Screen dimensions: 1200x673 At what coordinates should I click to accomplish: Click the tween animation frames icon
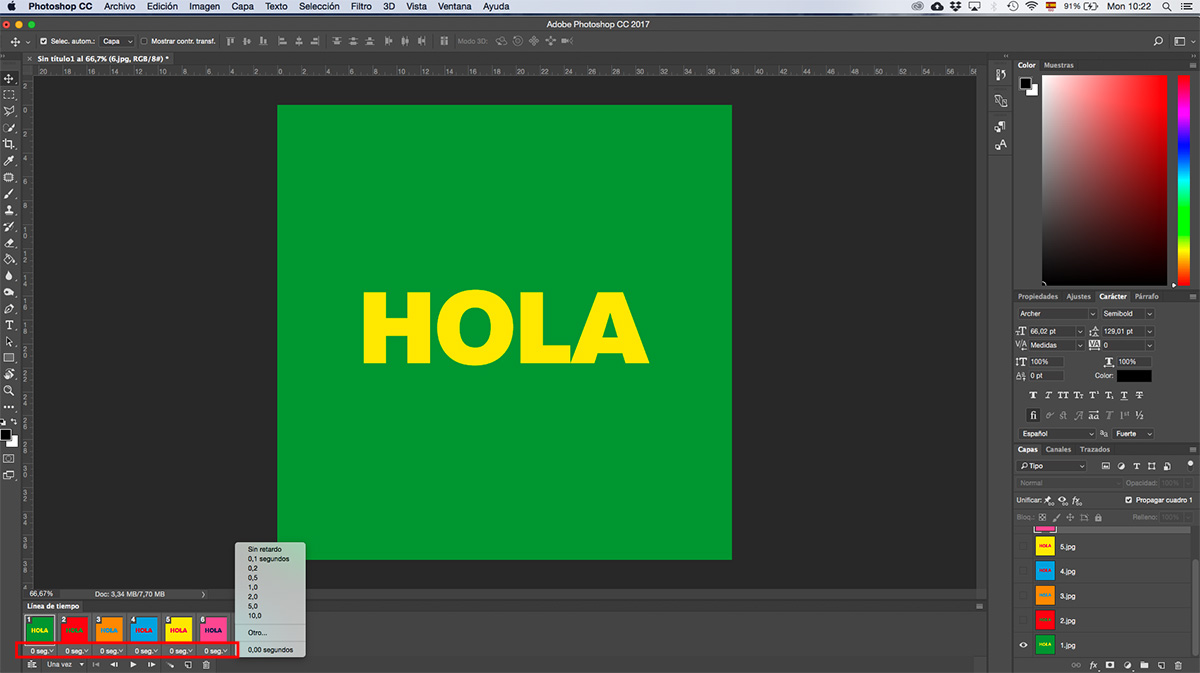(x=170, y=664)
